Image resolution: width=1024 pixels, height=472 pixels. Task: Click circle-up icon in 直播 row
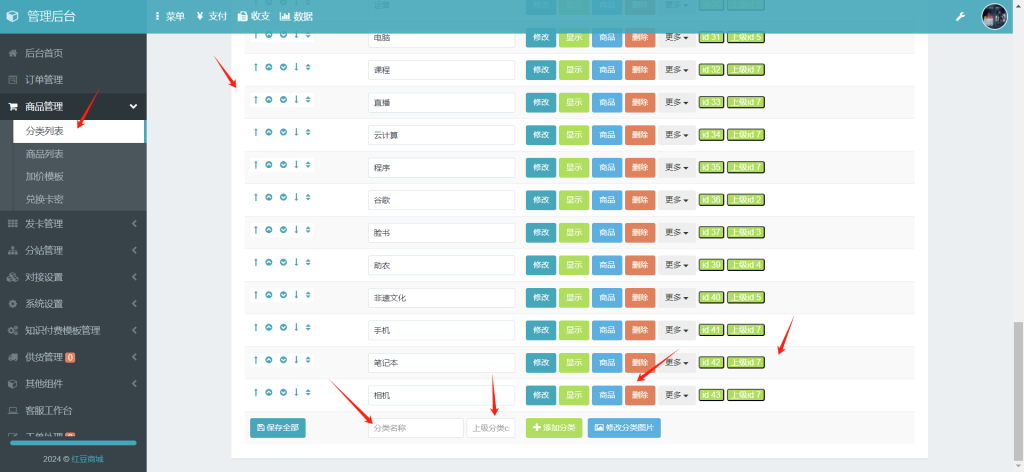tap(269, 100)
